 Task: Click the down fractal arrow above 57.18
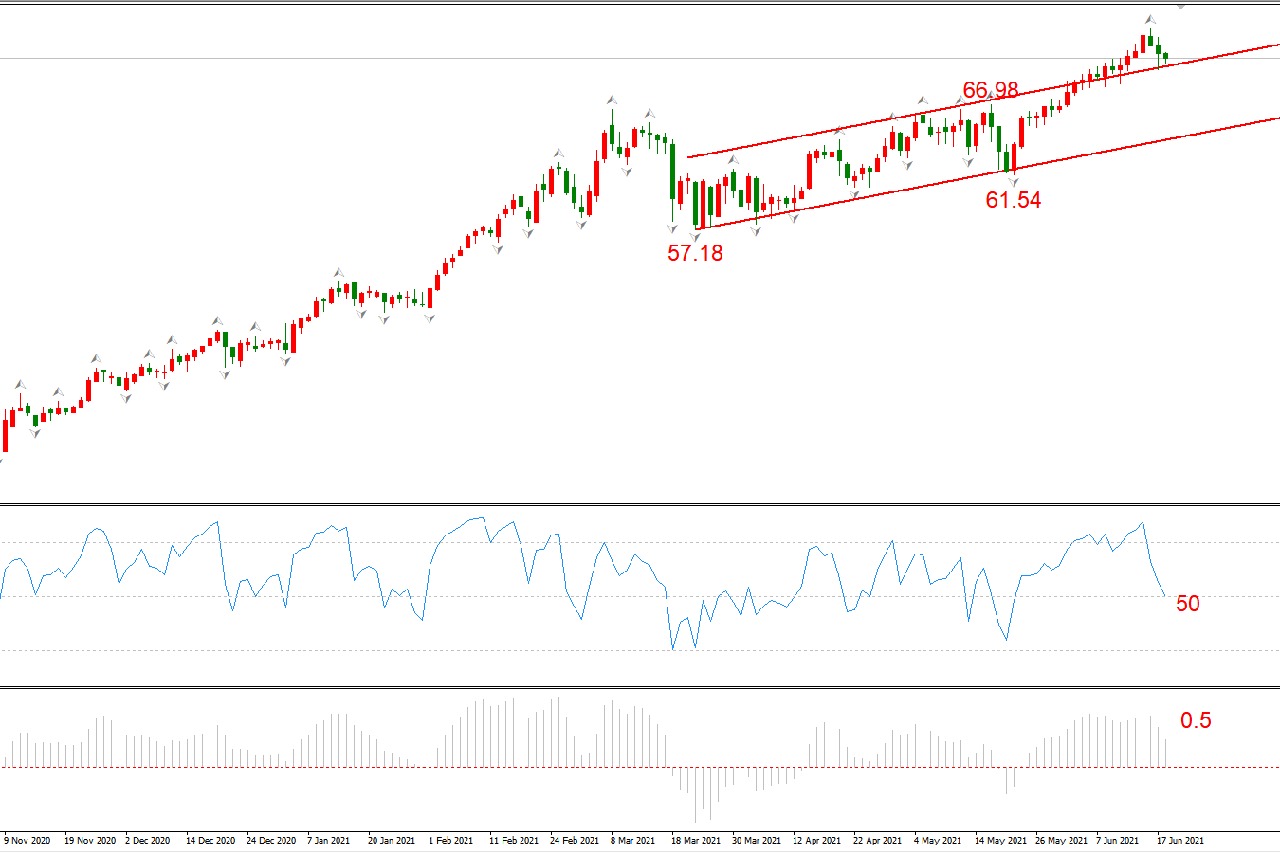pyautogui.click(x=695, y=235)
